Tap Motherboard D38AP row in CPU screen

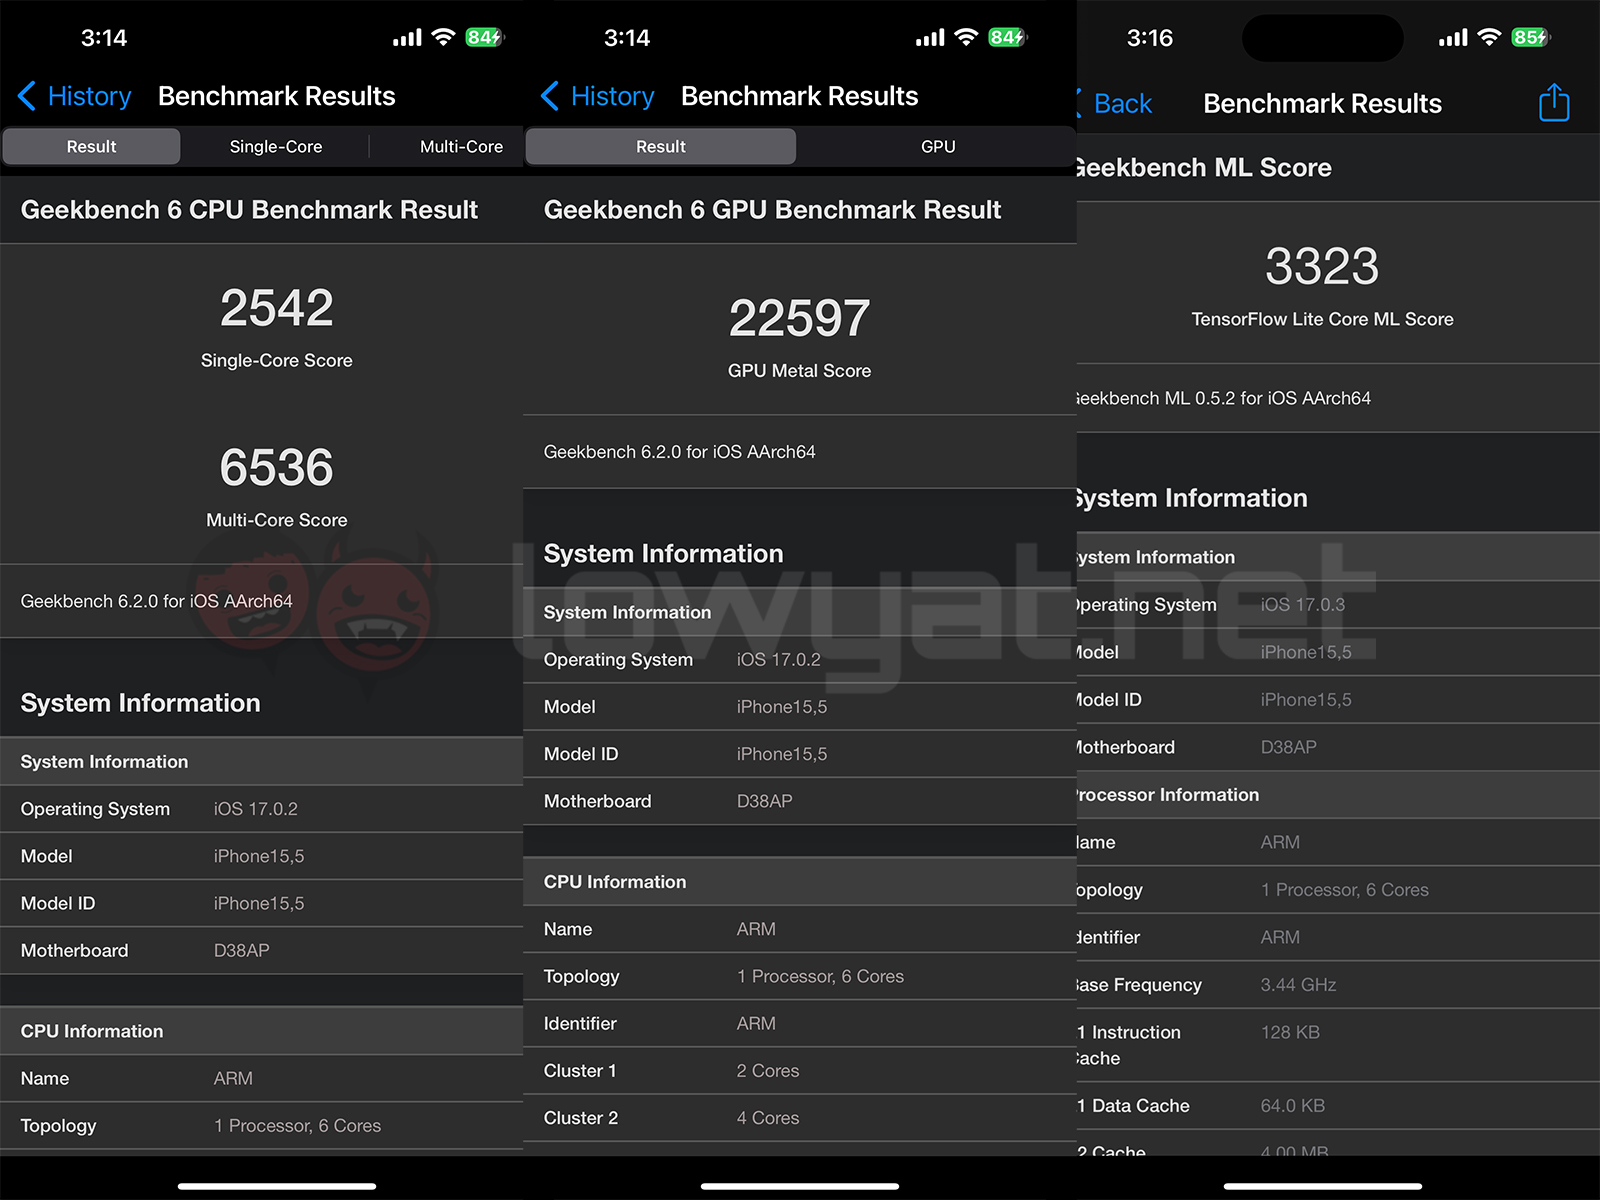coord(261,950)
